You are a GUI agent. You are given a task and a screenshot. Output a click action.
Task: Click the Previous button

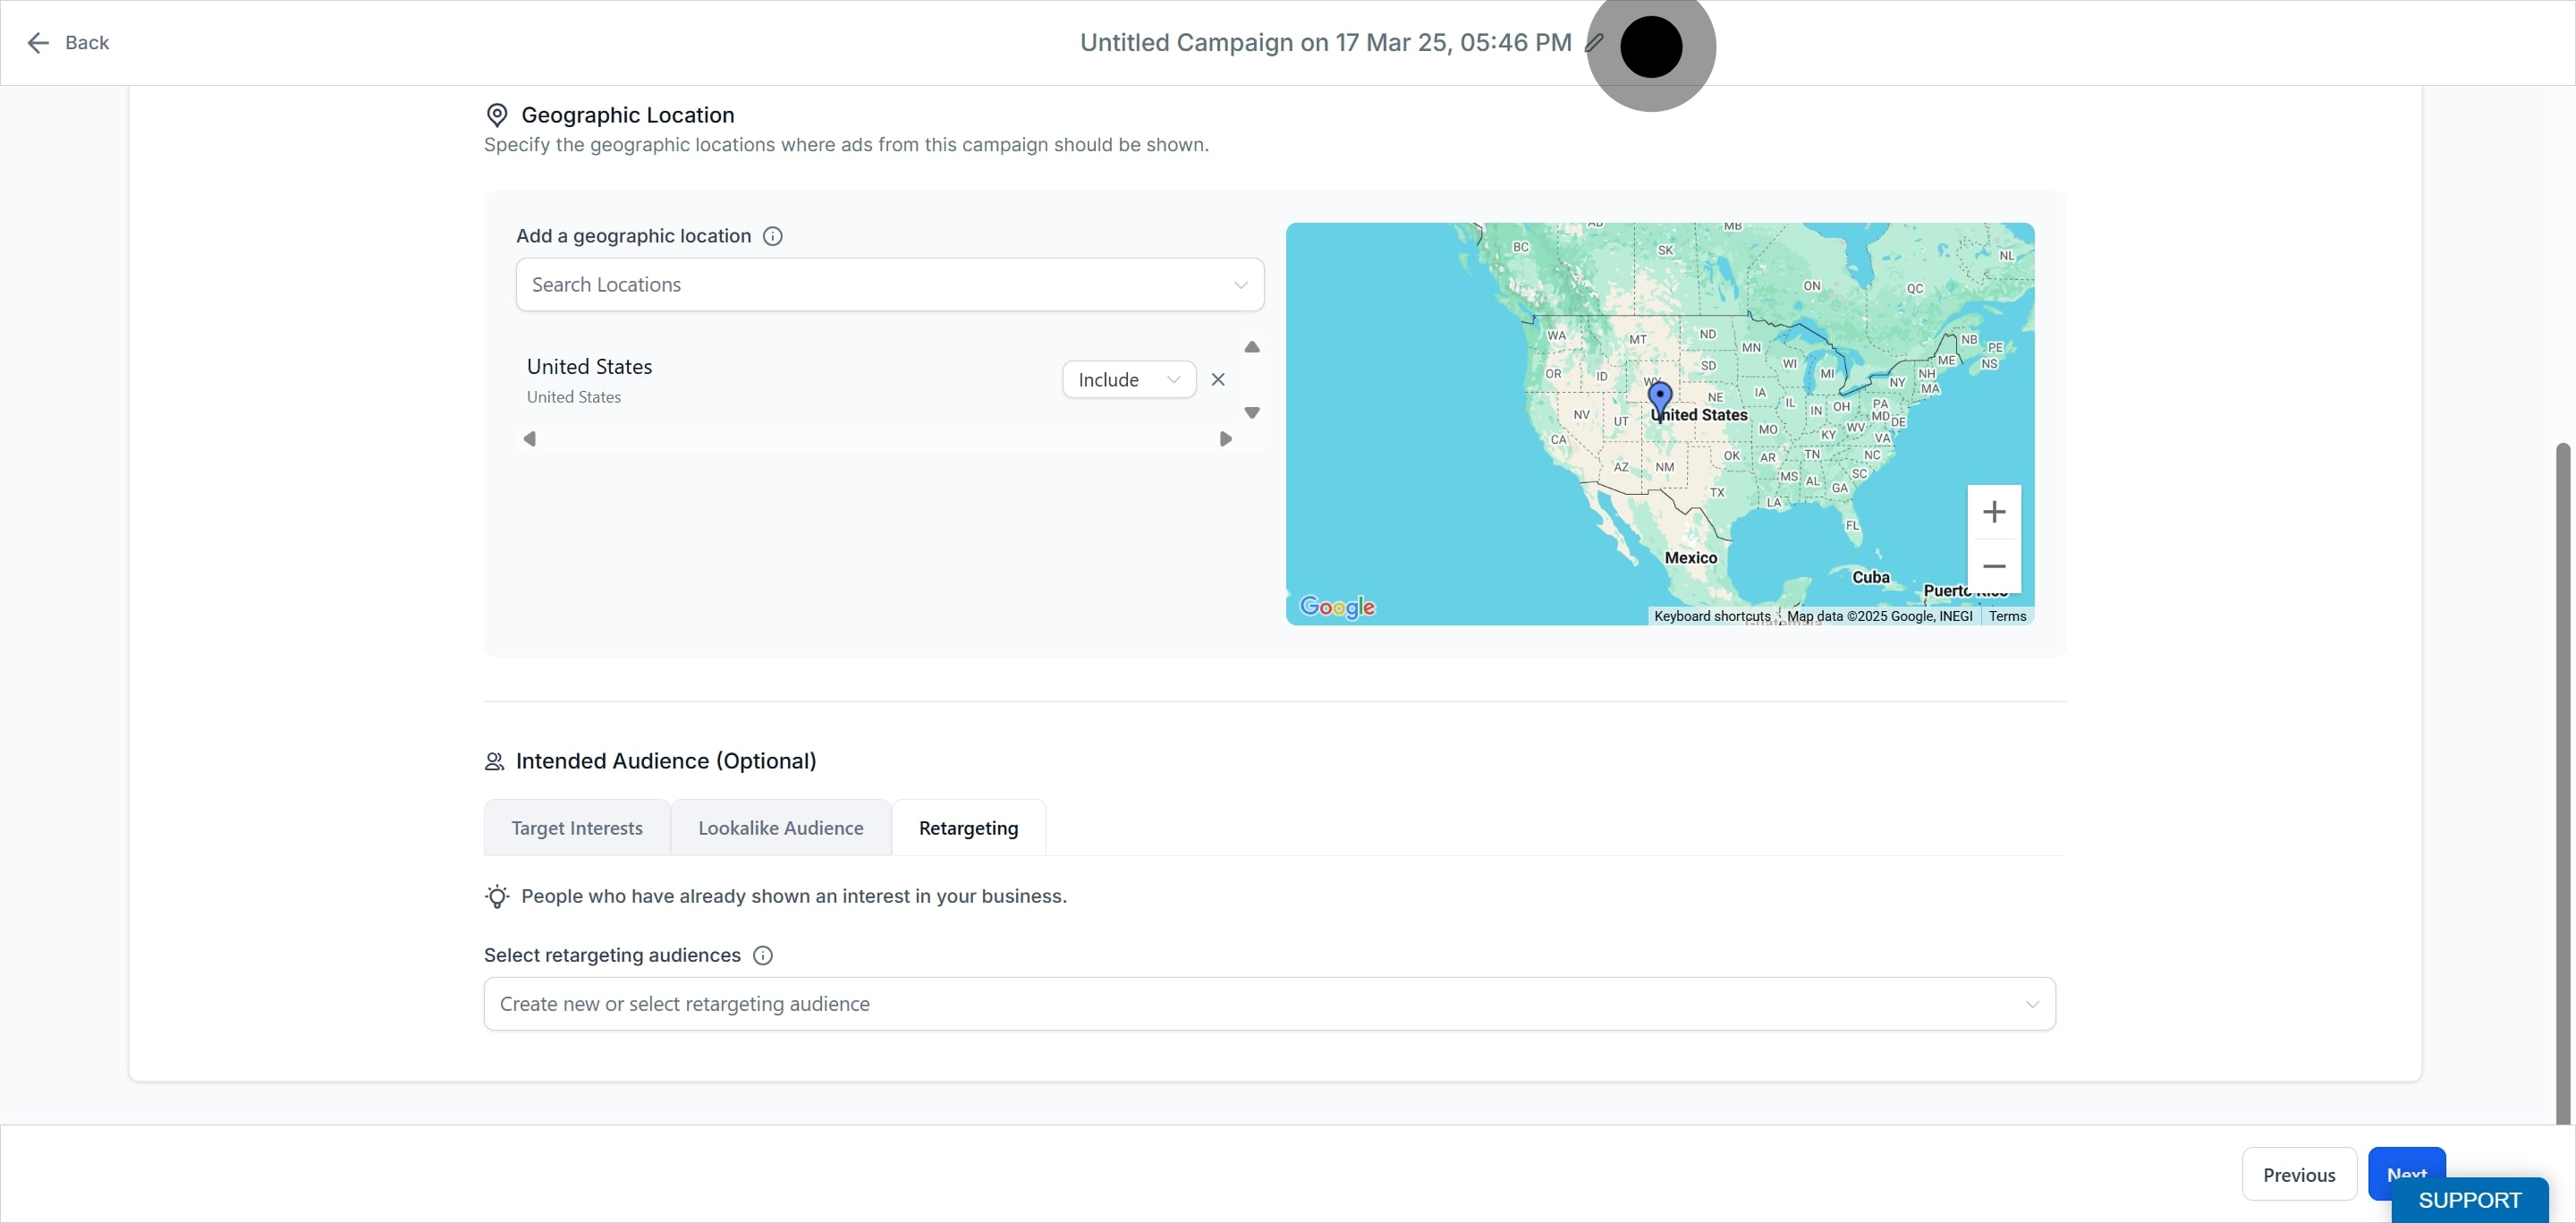[x=2298, y=1175]
